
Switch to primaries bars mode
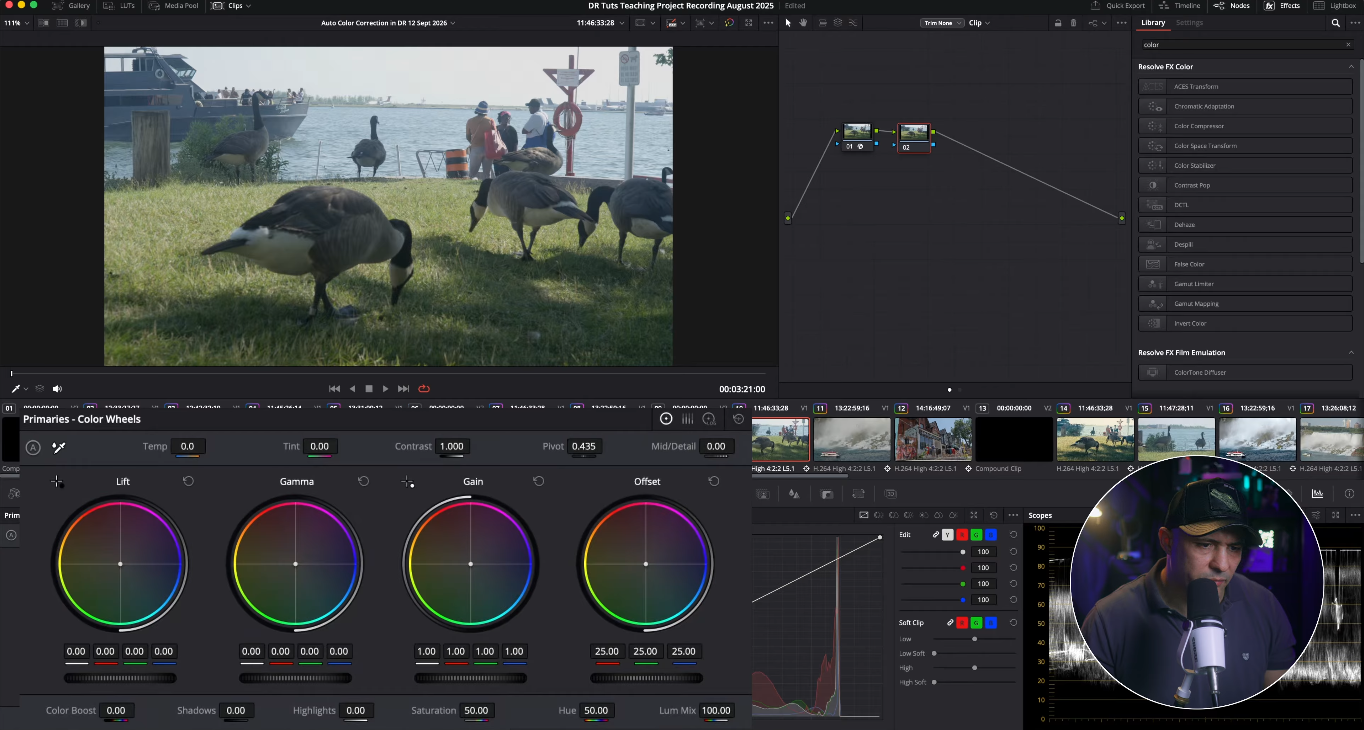tap(688, 419)
